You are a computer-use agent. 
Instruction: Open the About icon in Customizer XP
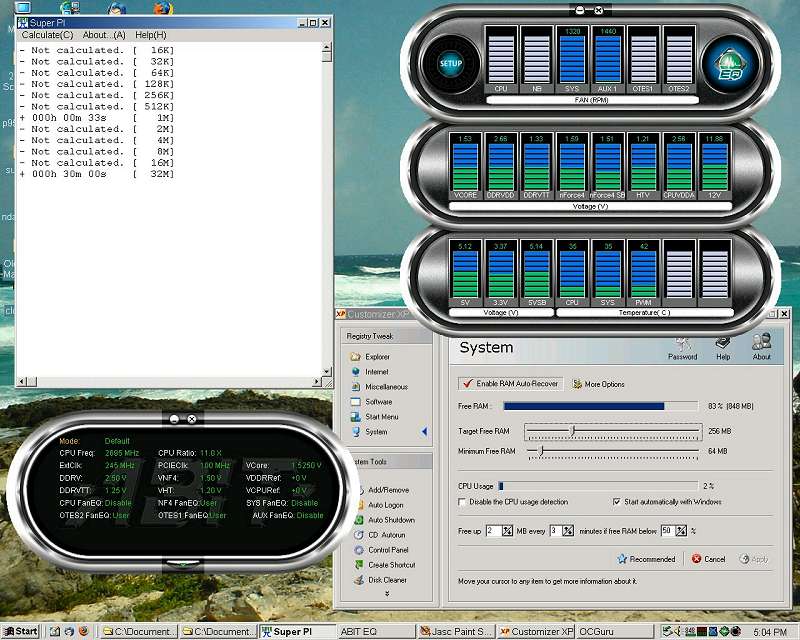click(x=761, y=348)
